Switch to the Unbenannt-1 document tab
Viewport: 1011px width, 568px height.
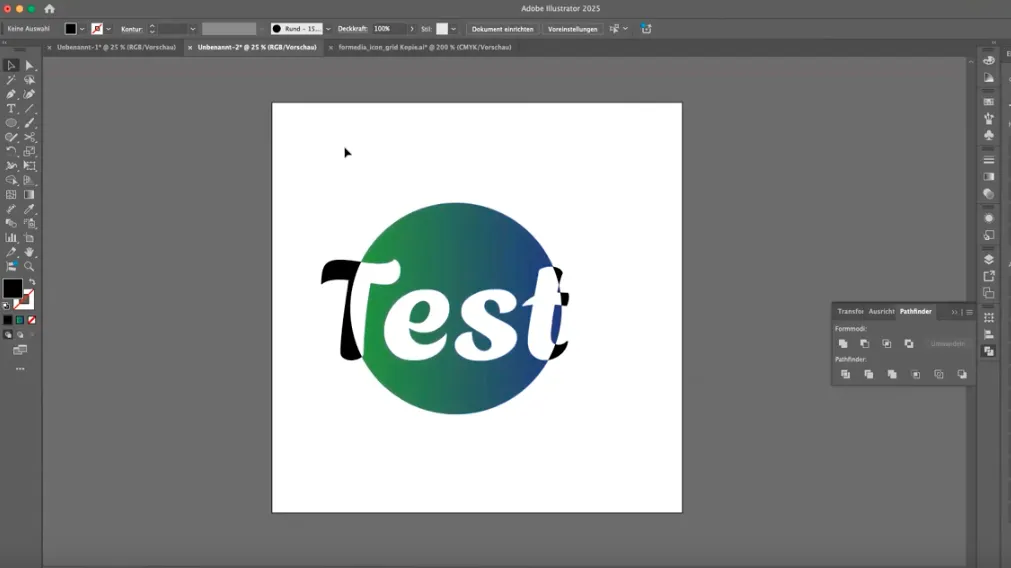coord(116,47)
